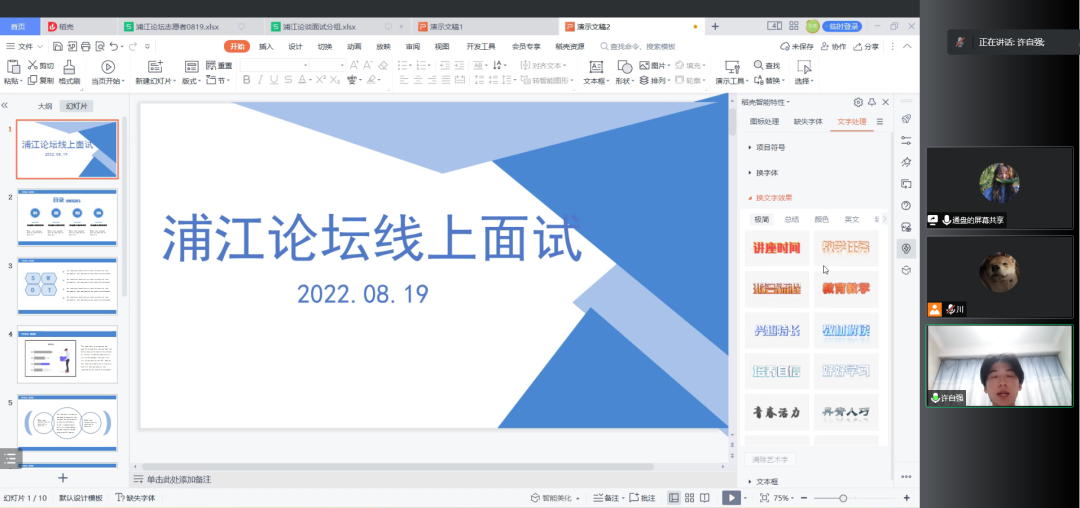Toggle italic formatting

tap(260, 81)
